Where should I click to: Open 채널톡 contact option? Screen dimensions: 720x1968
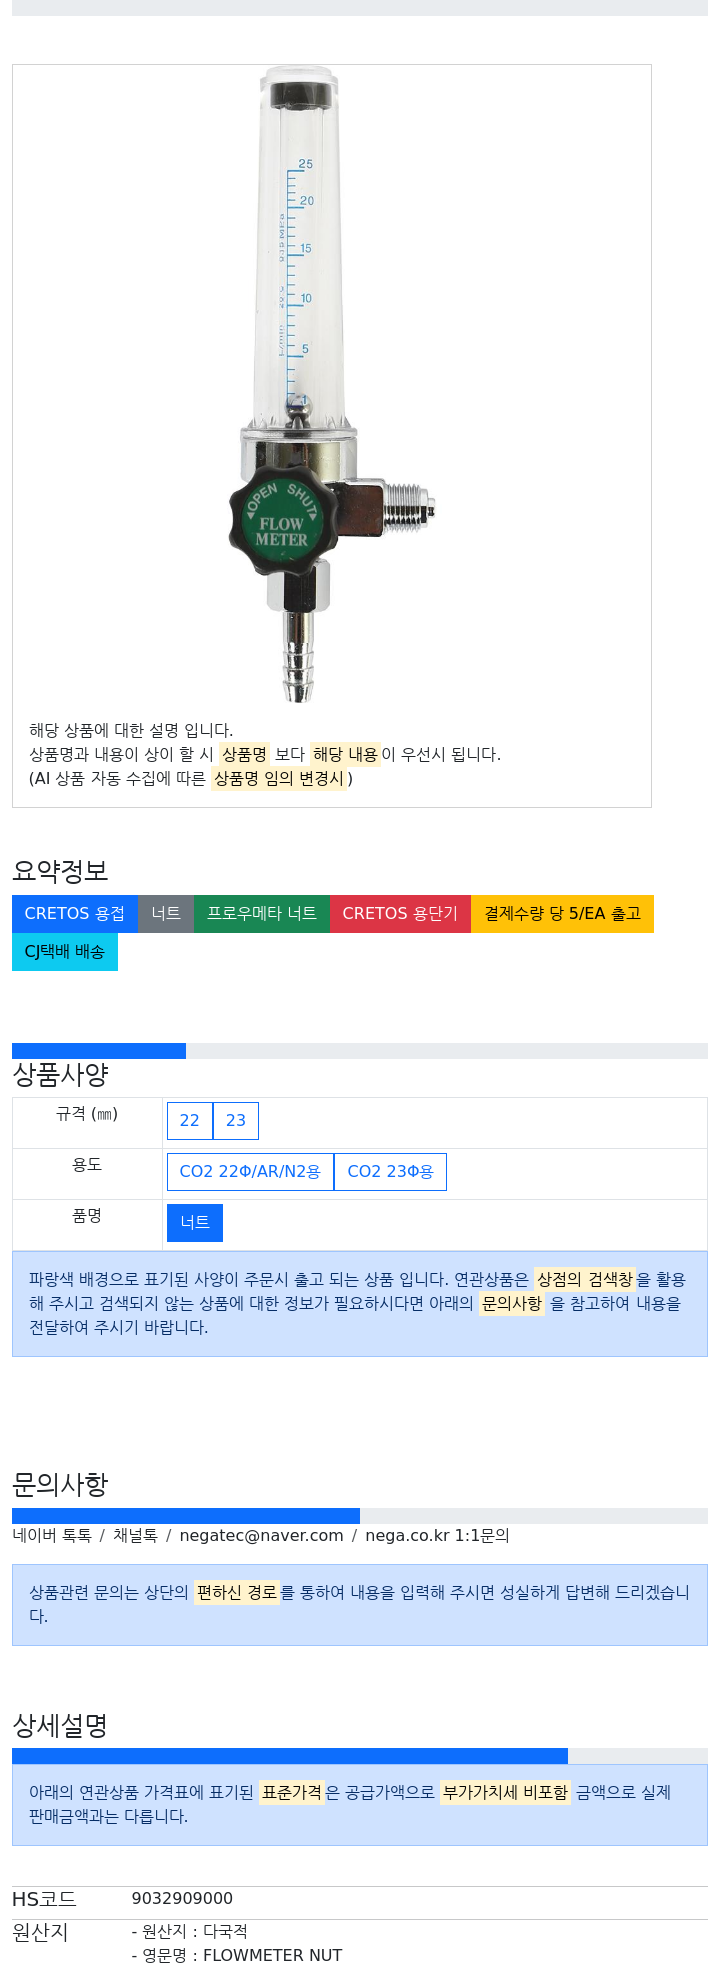135,1536
